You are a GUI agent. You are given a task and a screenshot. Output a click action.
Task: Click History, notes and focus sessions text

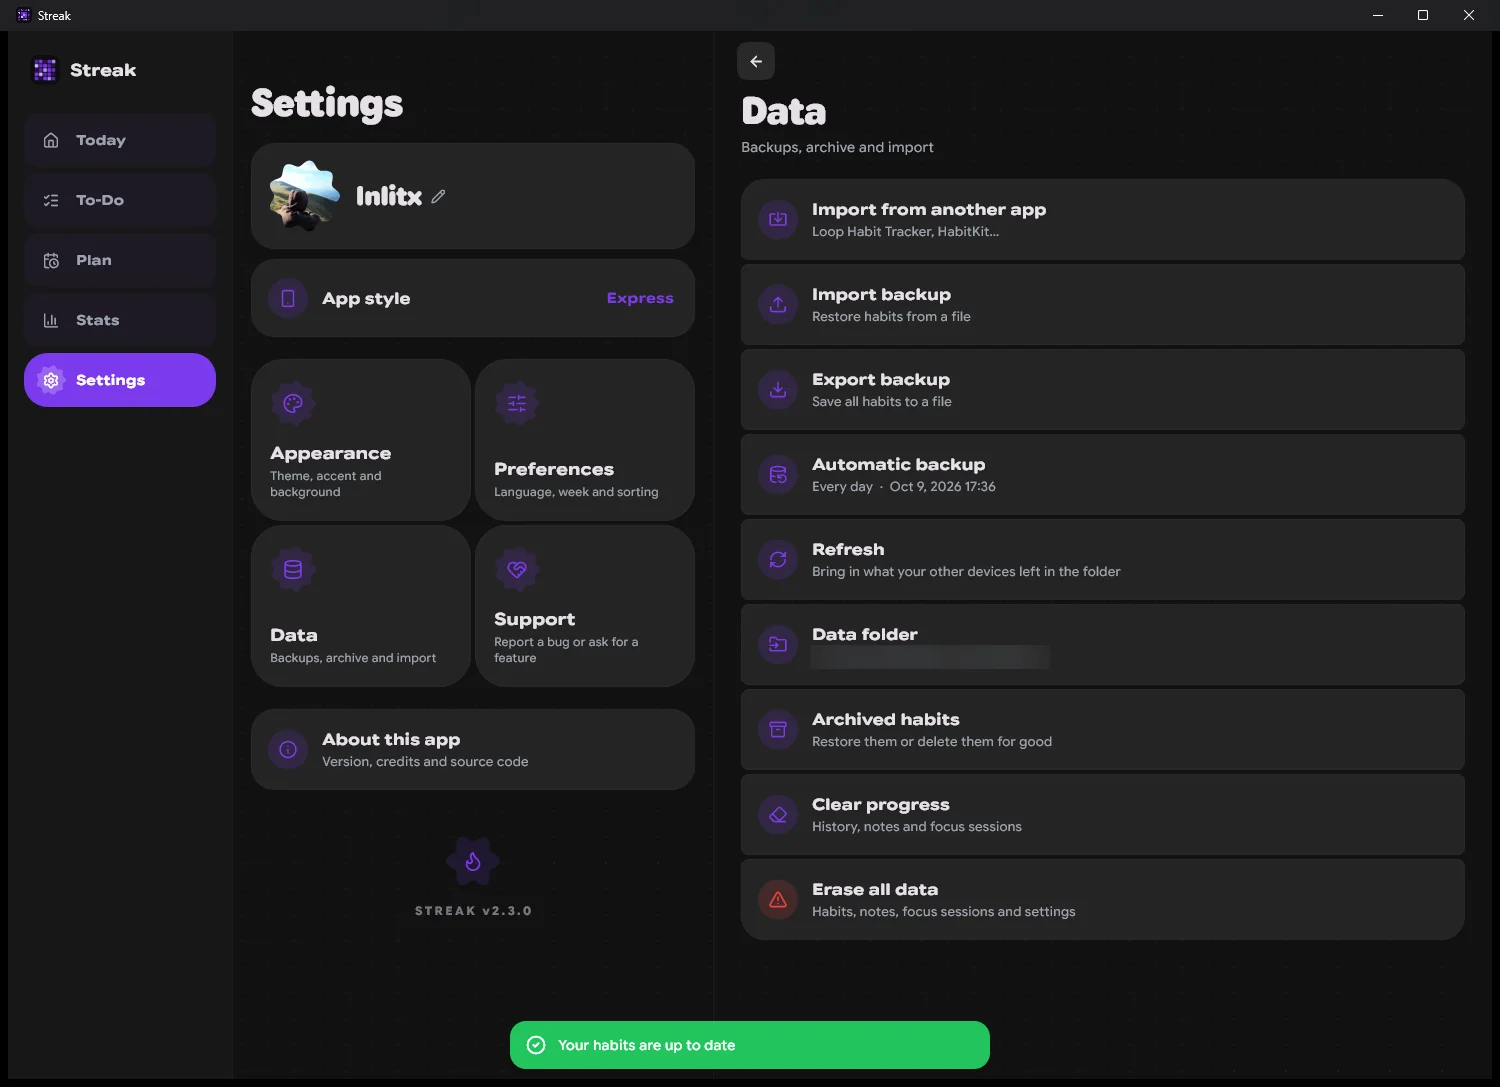tap(917, 827)
